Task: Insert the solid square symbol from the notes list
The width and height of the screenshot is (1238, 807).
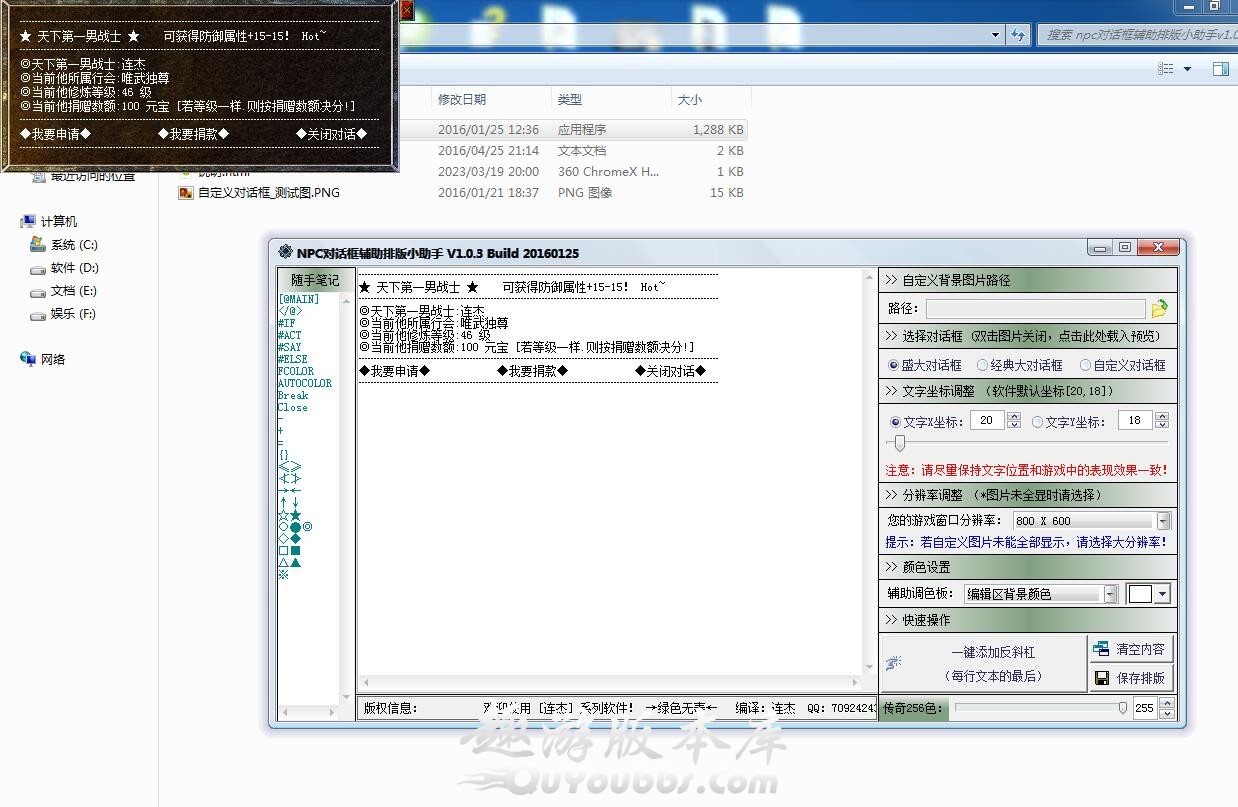Action: pyautogui.click(x=295, y=550)
